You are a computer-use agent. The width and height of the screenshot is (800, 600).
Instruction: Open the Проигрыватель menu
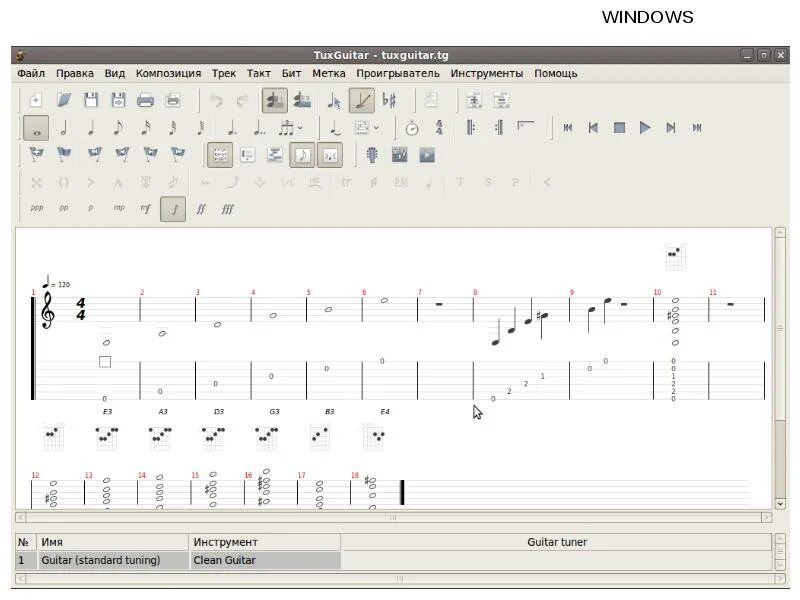[397, 73]
